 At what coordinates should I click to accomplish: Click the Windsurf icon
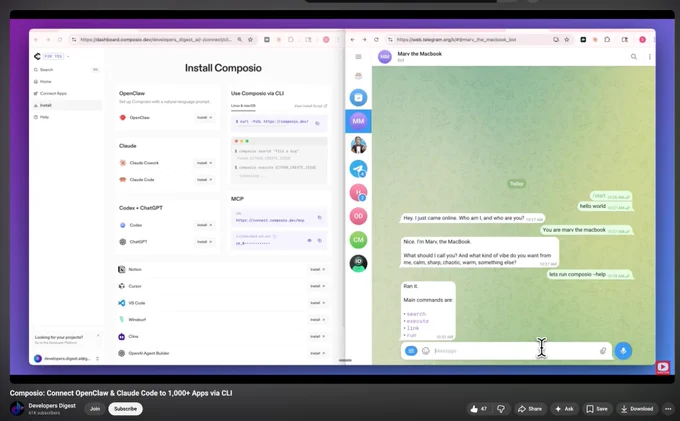coord(121,320)
